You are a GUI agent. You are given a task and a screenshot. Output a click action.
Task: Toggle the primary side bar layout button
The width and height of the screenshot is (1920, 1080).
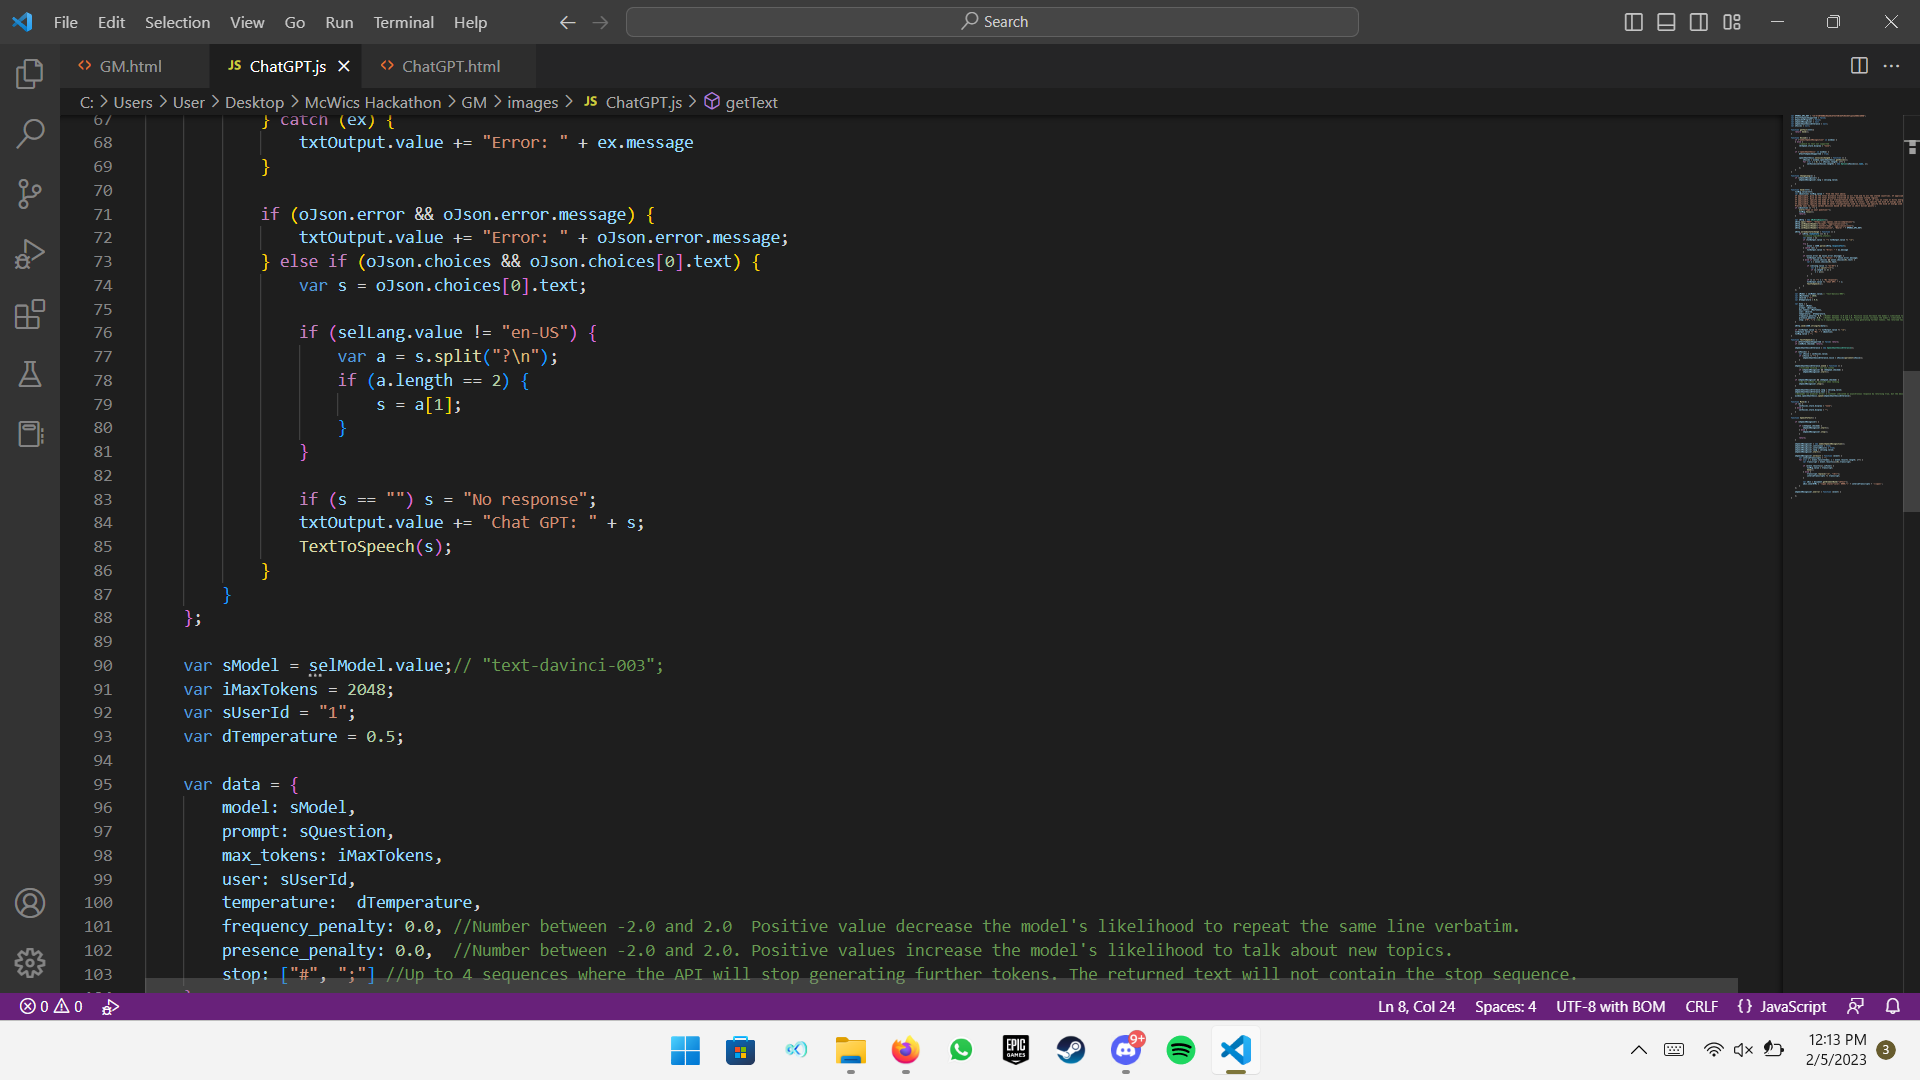[x=1633, y=22]
